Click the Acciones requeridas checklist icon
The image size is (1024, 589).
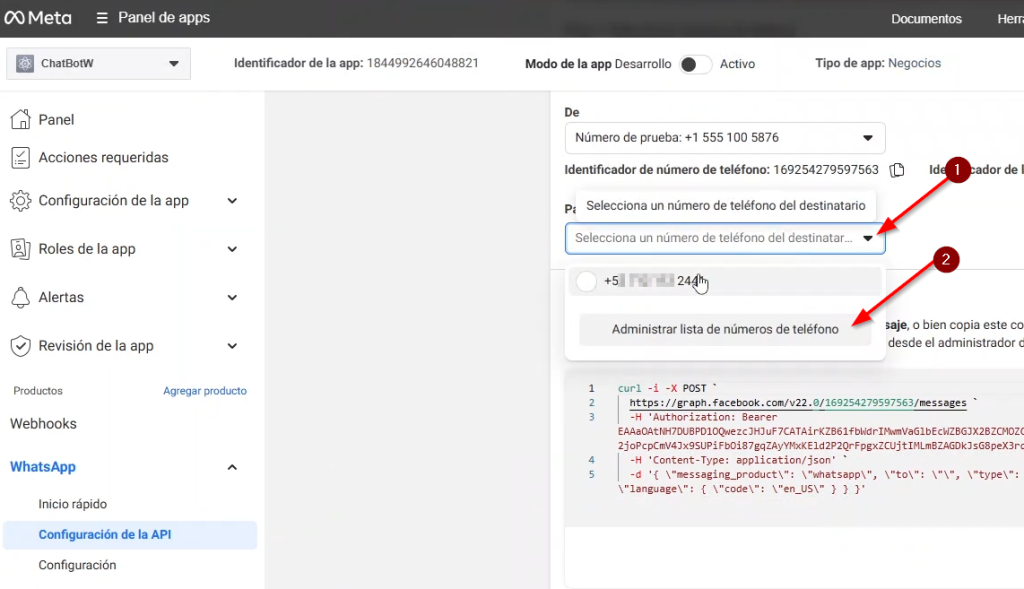pos(20,157)
